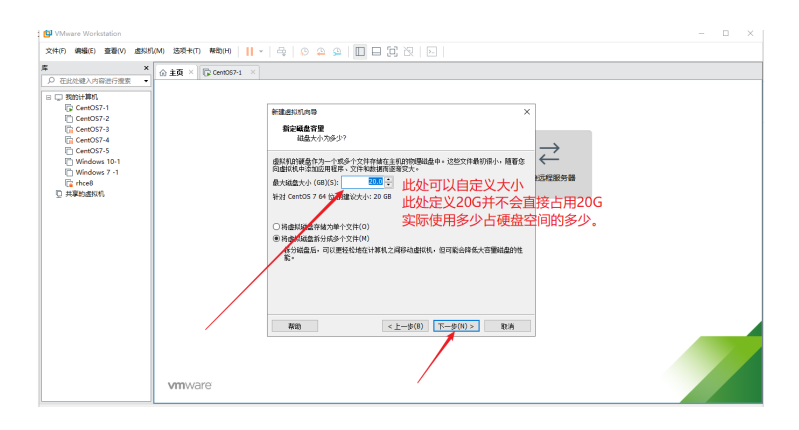Open the 查看(V) menu

pos(115,51)
